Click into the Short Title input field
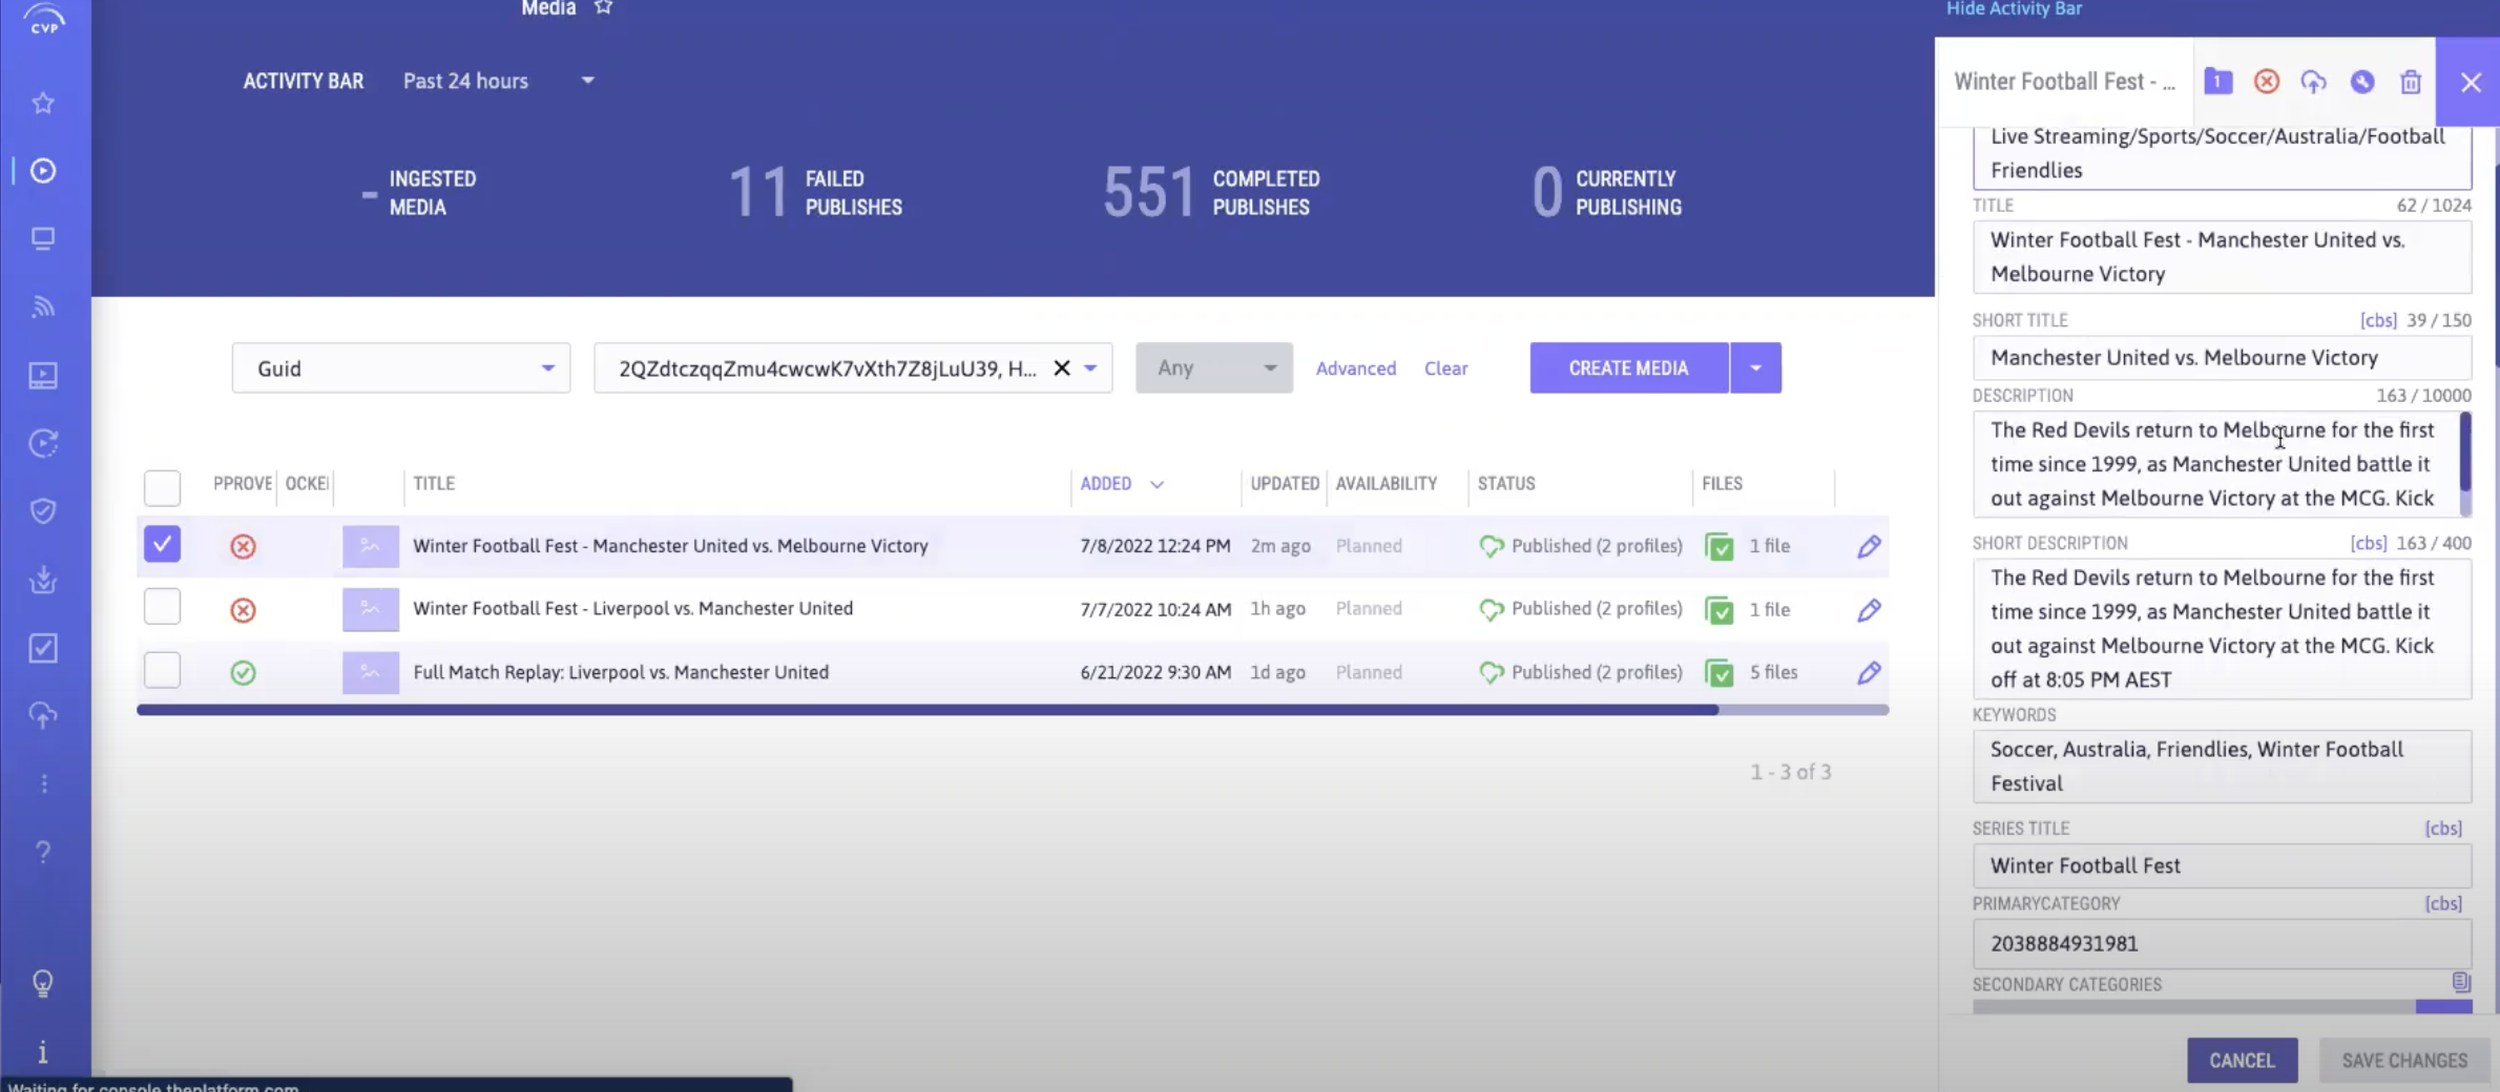Viewport: 2500px width, 1092px height. click(2220, 358)
